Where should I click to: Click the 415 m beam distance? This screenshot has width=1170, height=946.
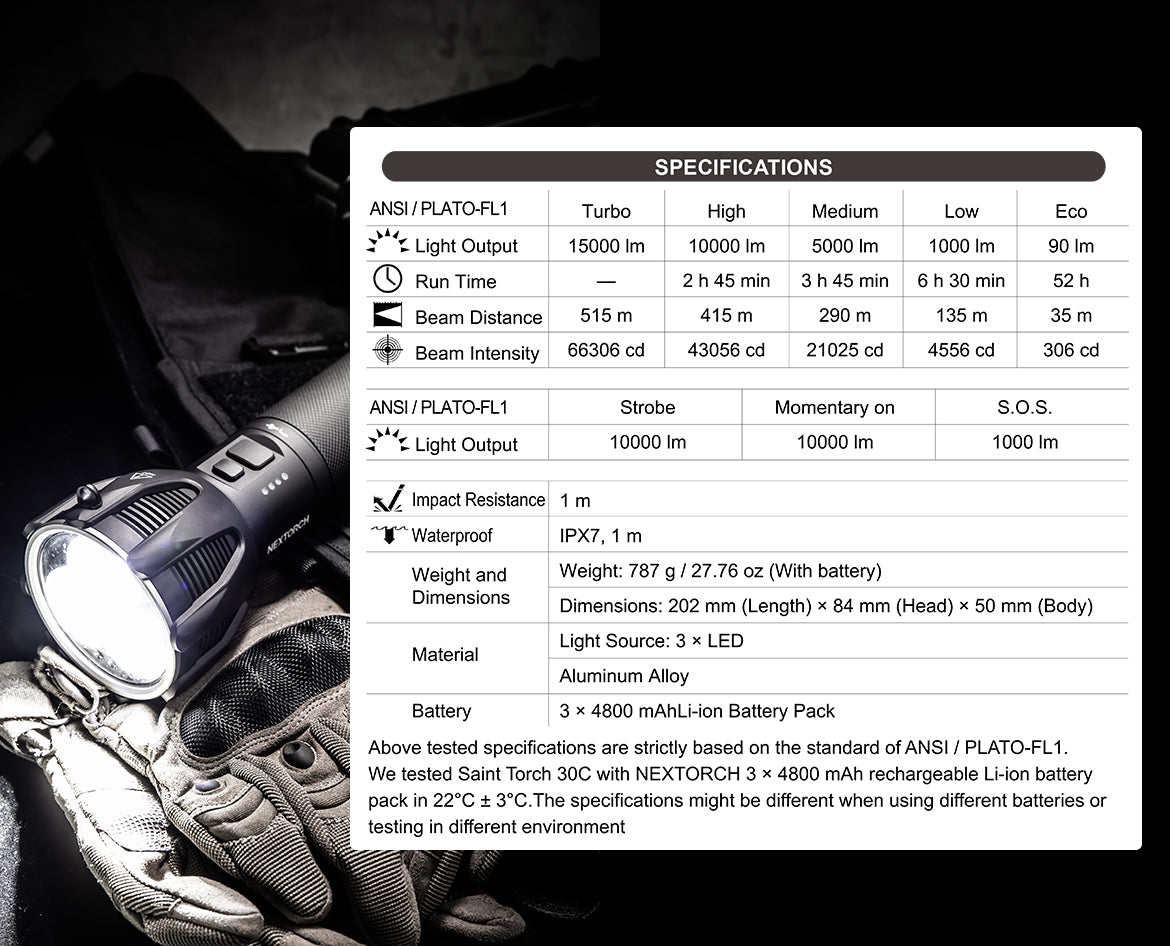726,315
